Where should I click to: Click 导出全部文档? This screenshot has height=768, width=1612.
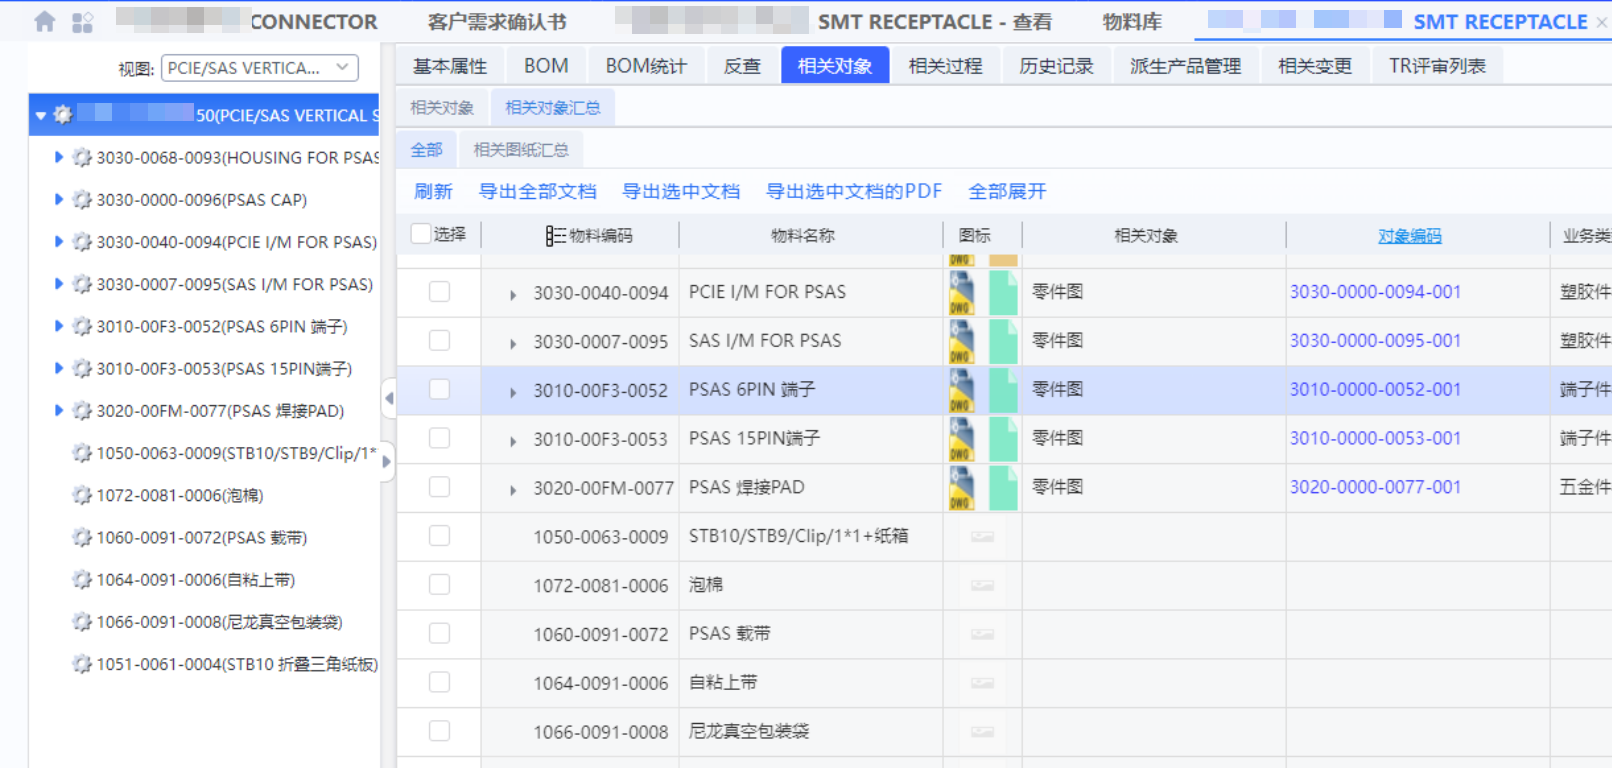point(538,191)
